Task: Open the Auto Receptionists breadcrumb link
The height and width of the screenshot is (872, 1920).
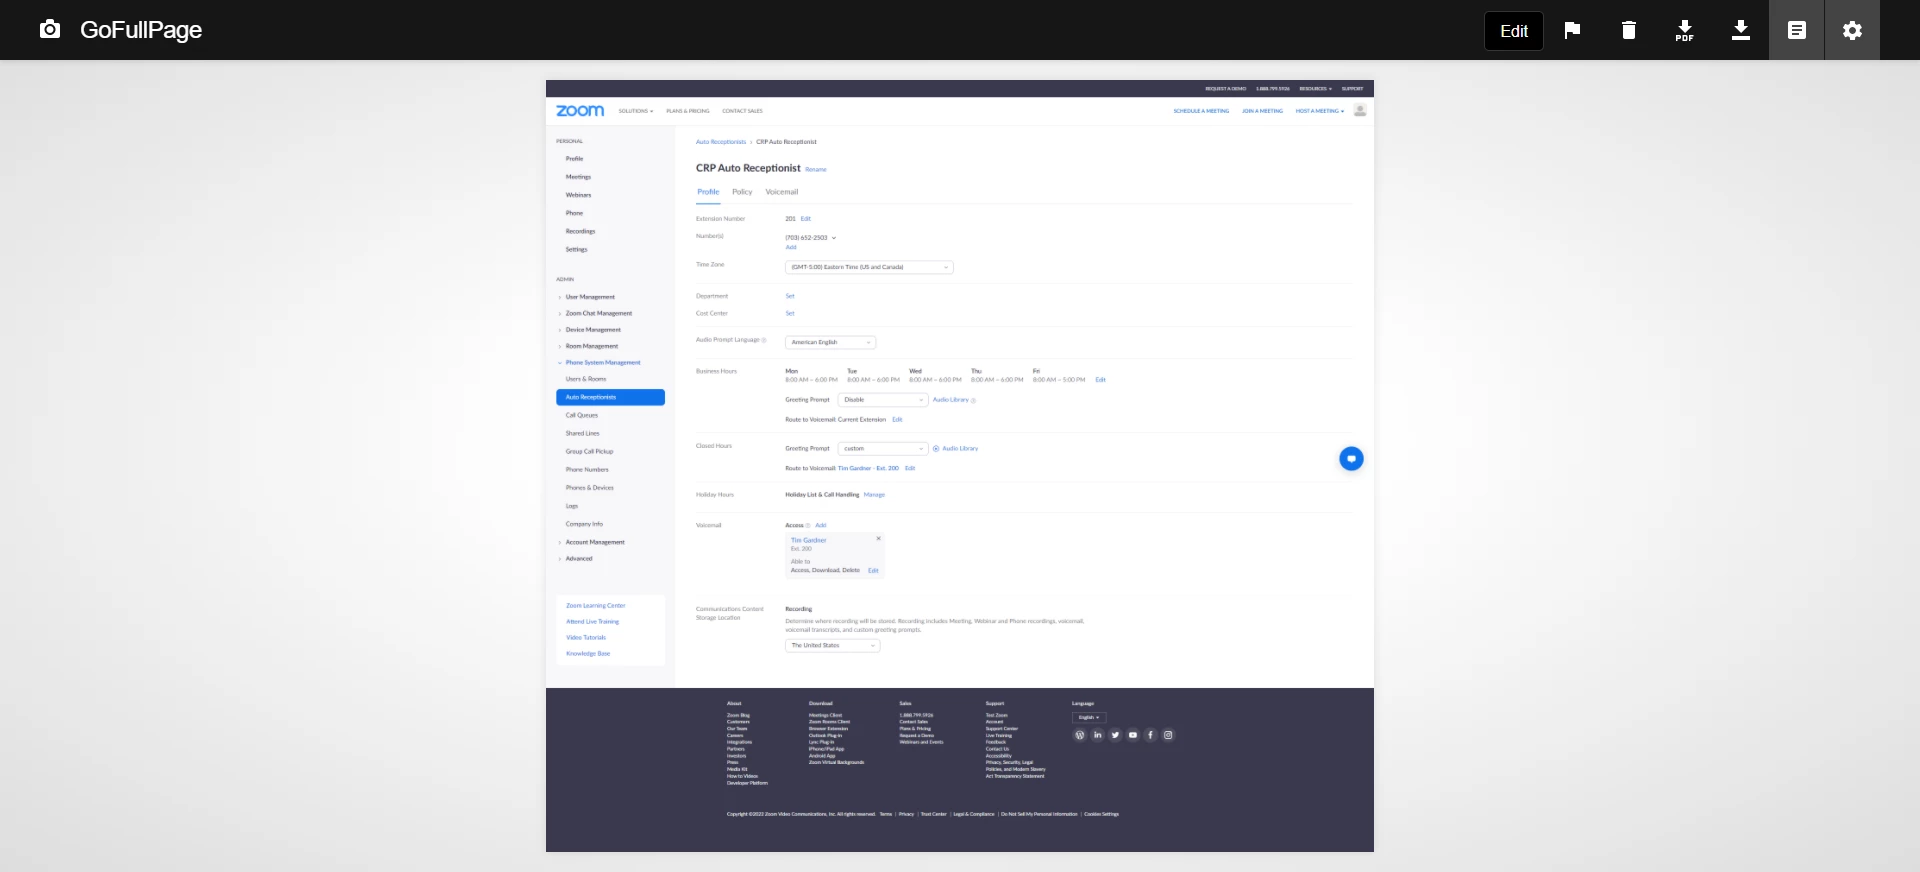Action: point(721,142)
